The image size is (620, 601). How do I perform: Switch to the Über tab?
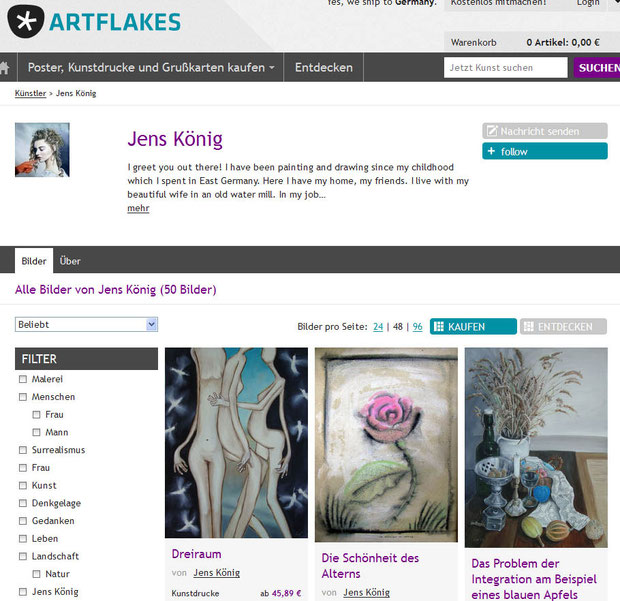[70, 261]
